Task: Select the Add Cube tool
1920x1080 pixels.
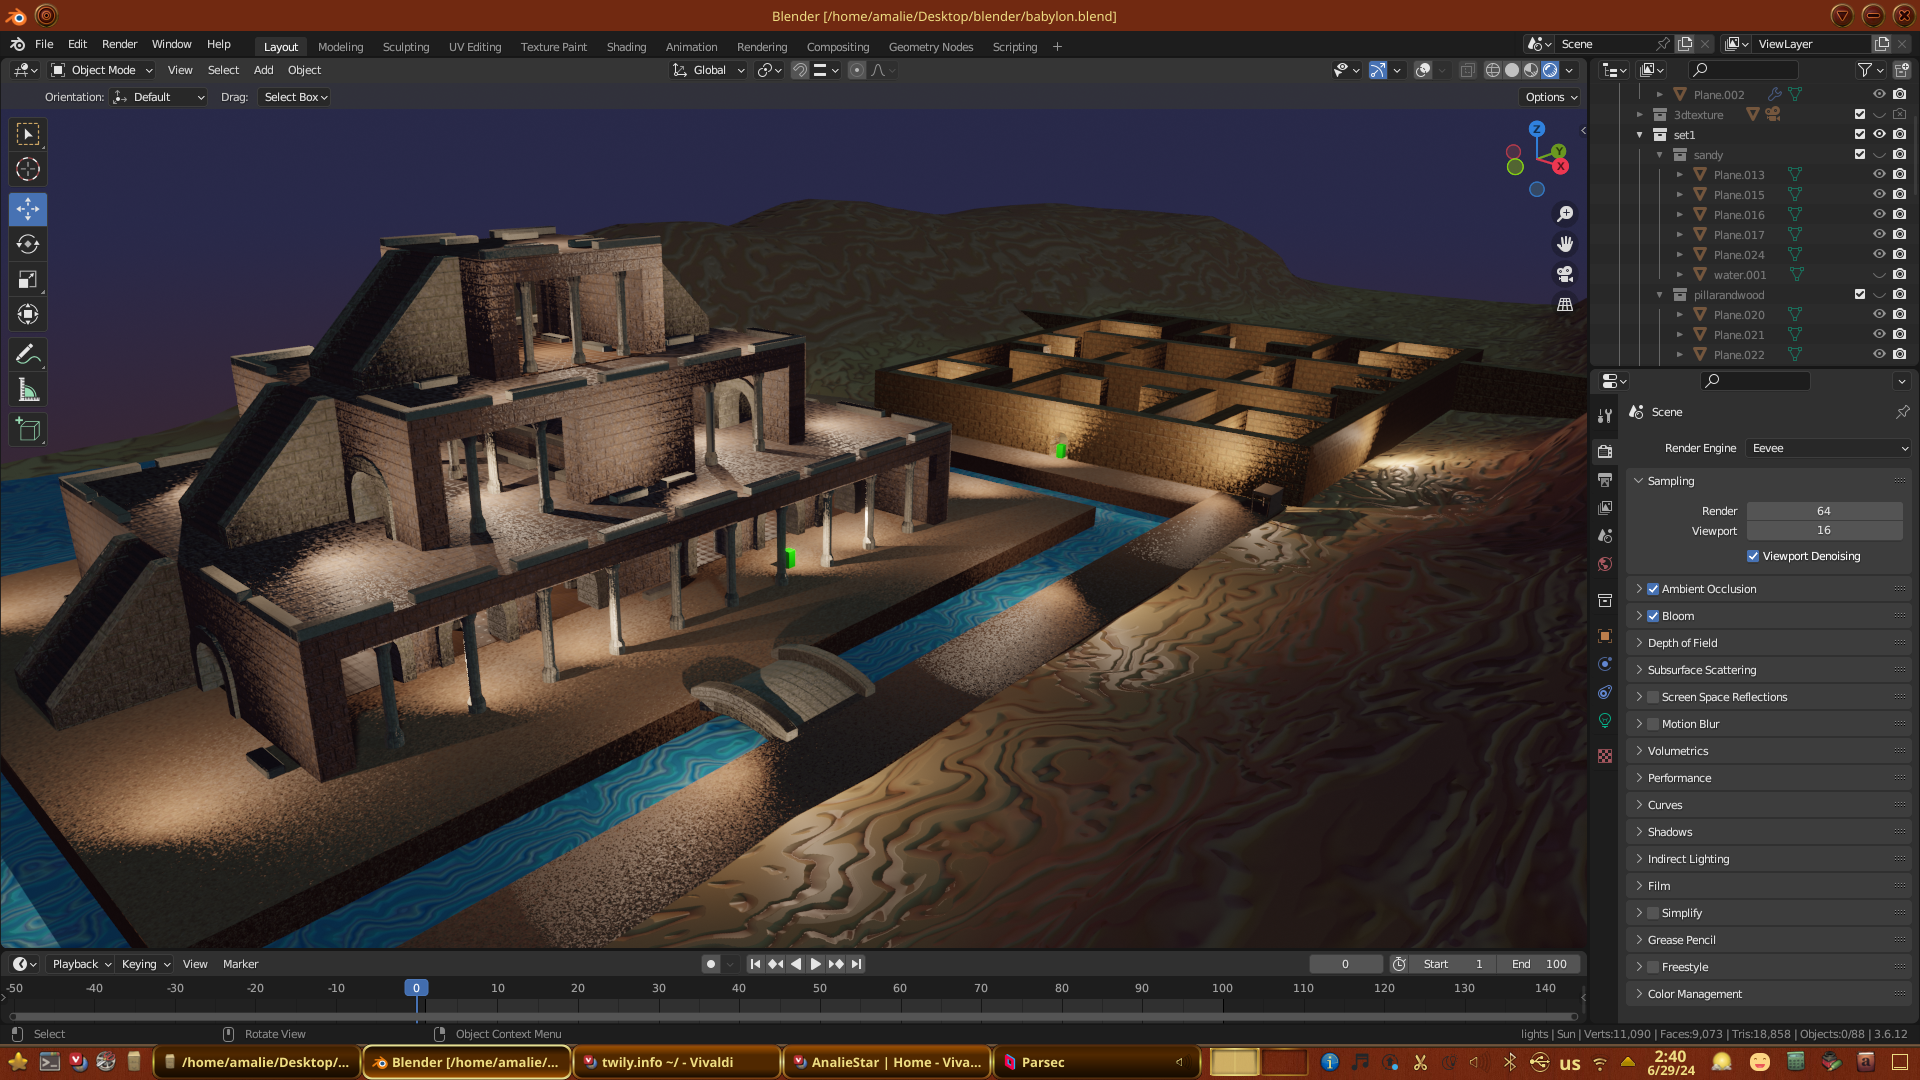Action: click(28, 430)
